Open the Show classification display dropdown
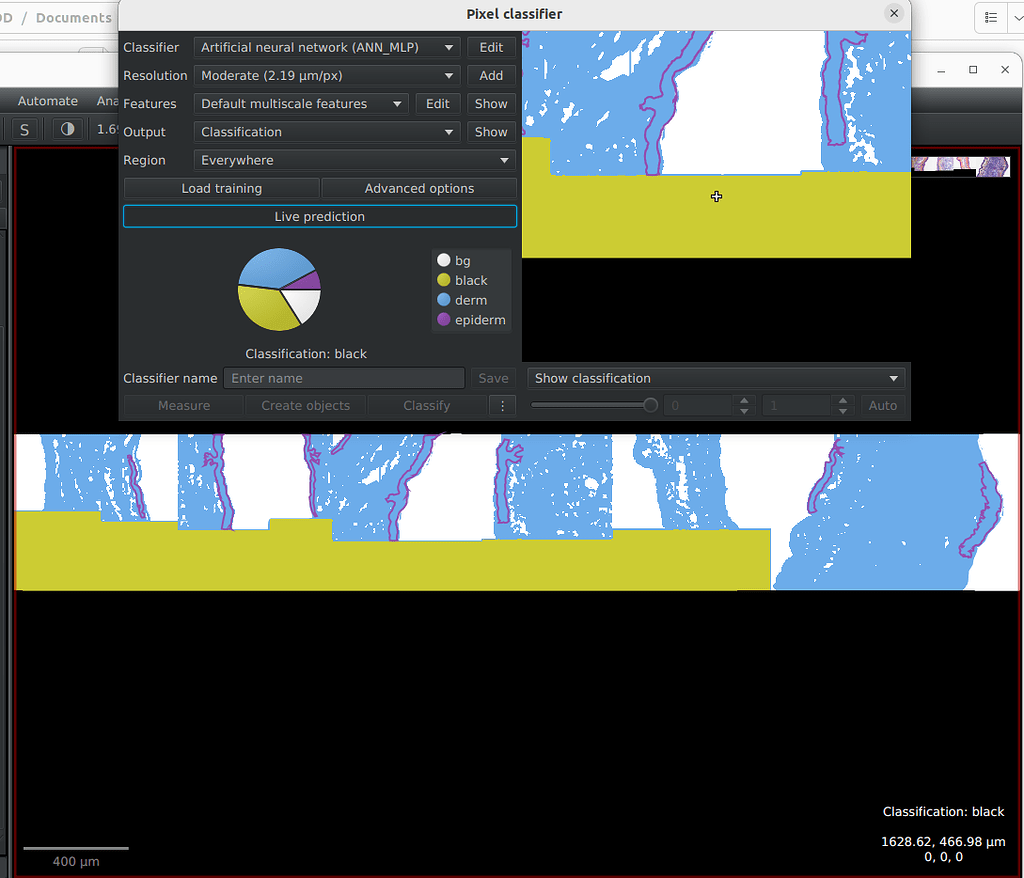The height and width of the screenshot is (878, 1024). click(x=716, y=378)
